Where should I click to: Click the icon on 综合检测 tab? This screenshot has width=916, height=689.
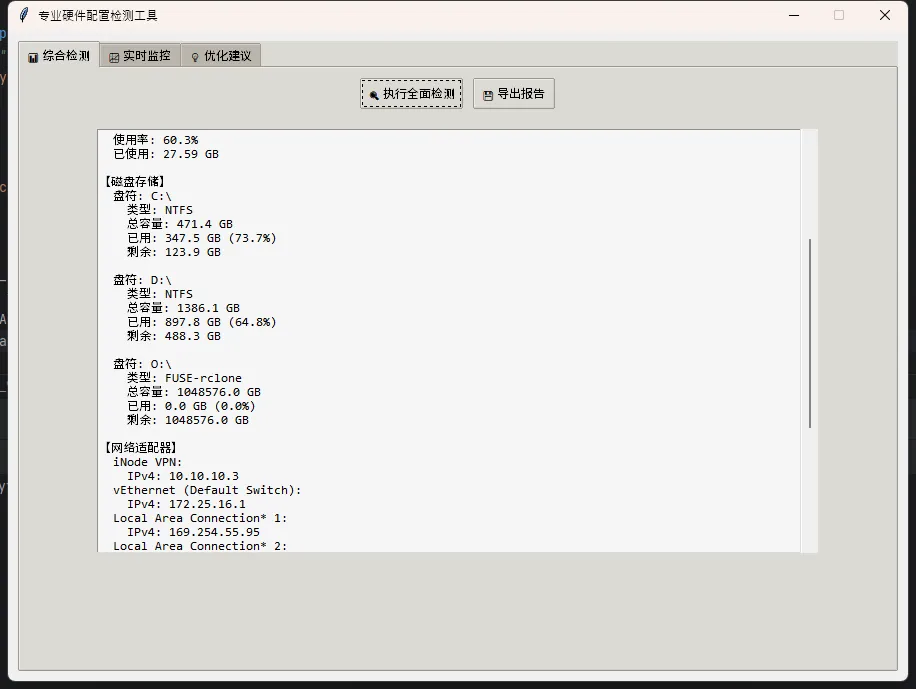33,57
